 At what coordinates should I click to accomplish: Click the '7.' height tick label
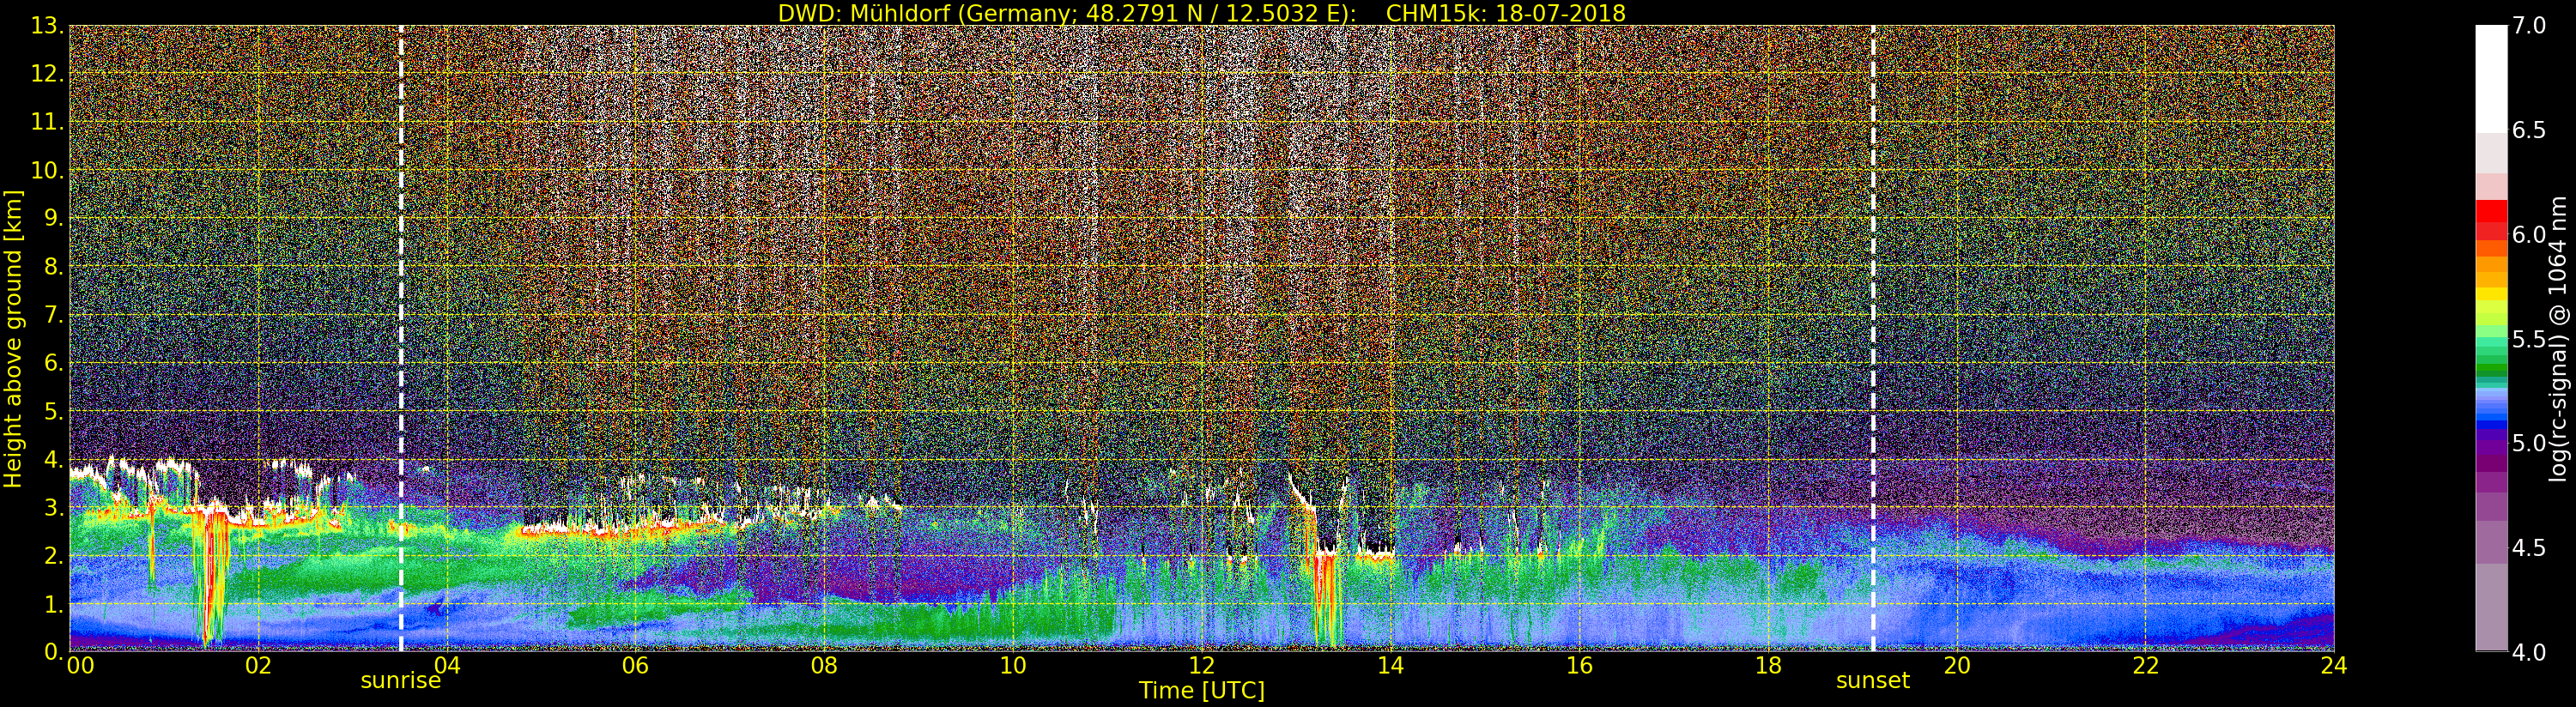tap(53, 315)
